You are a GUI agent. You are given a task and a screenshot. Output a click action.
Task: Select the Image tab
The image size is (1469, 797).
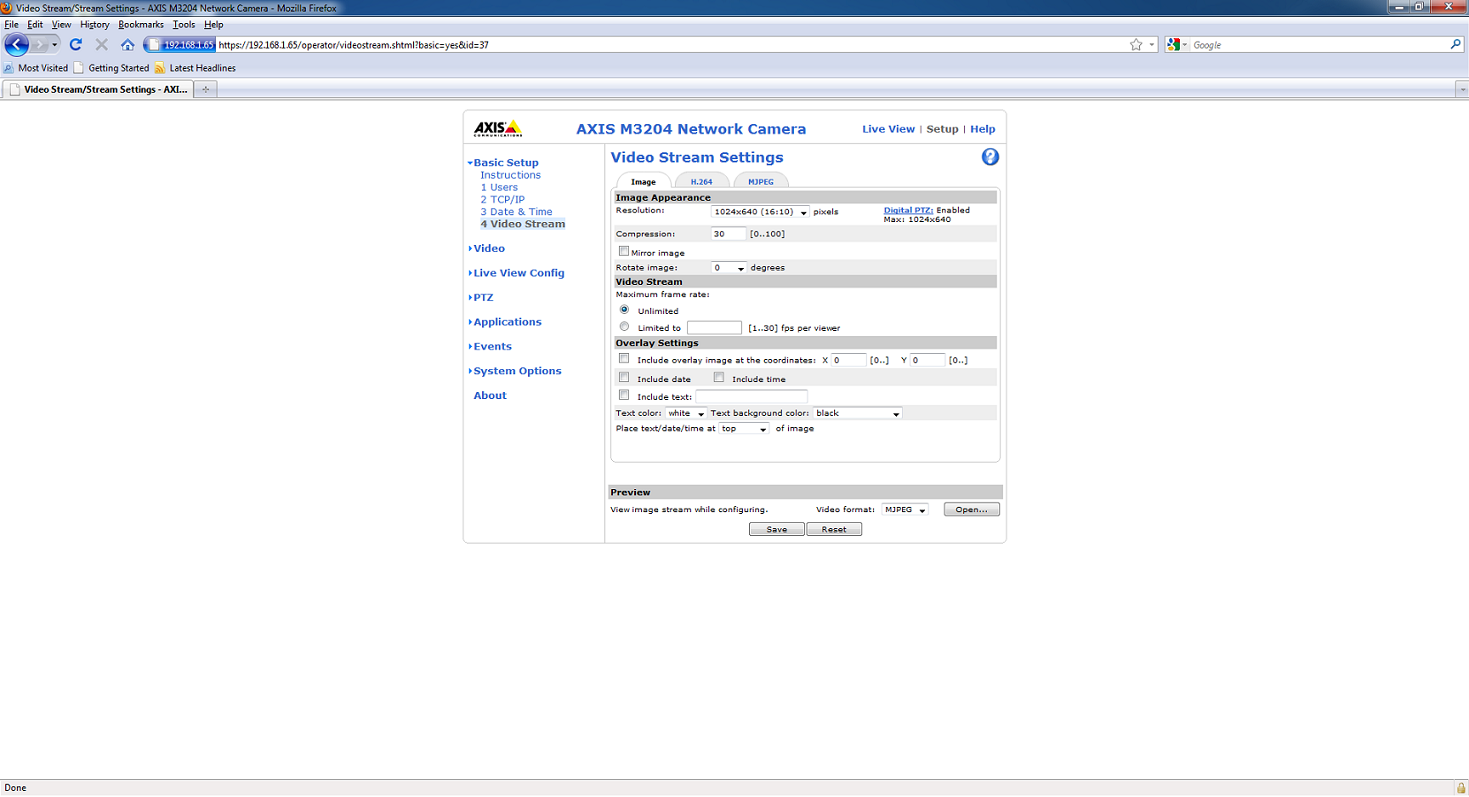click(643, 181)
